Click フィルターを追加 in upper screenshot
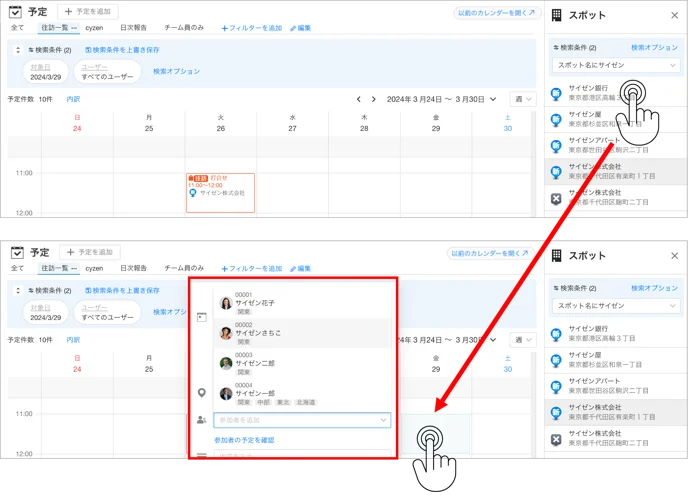Screen dimensions: 688x496 click(x=251, y=28)
